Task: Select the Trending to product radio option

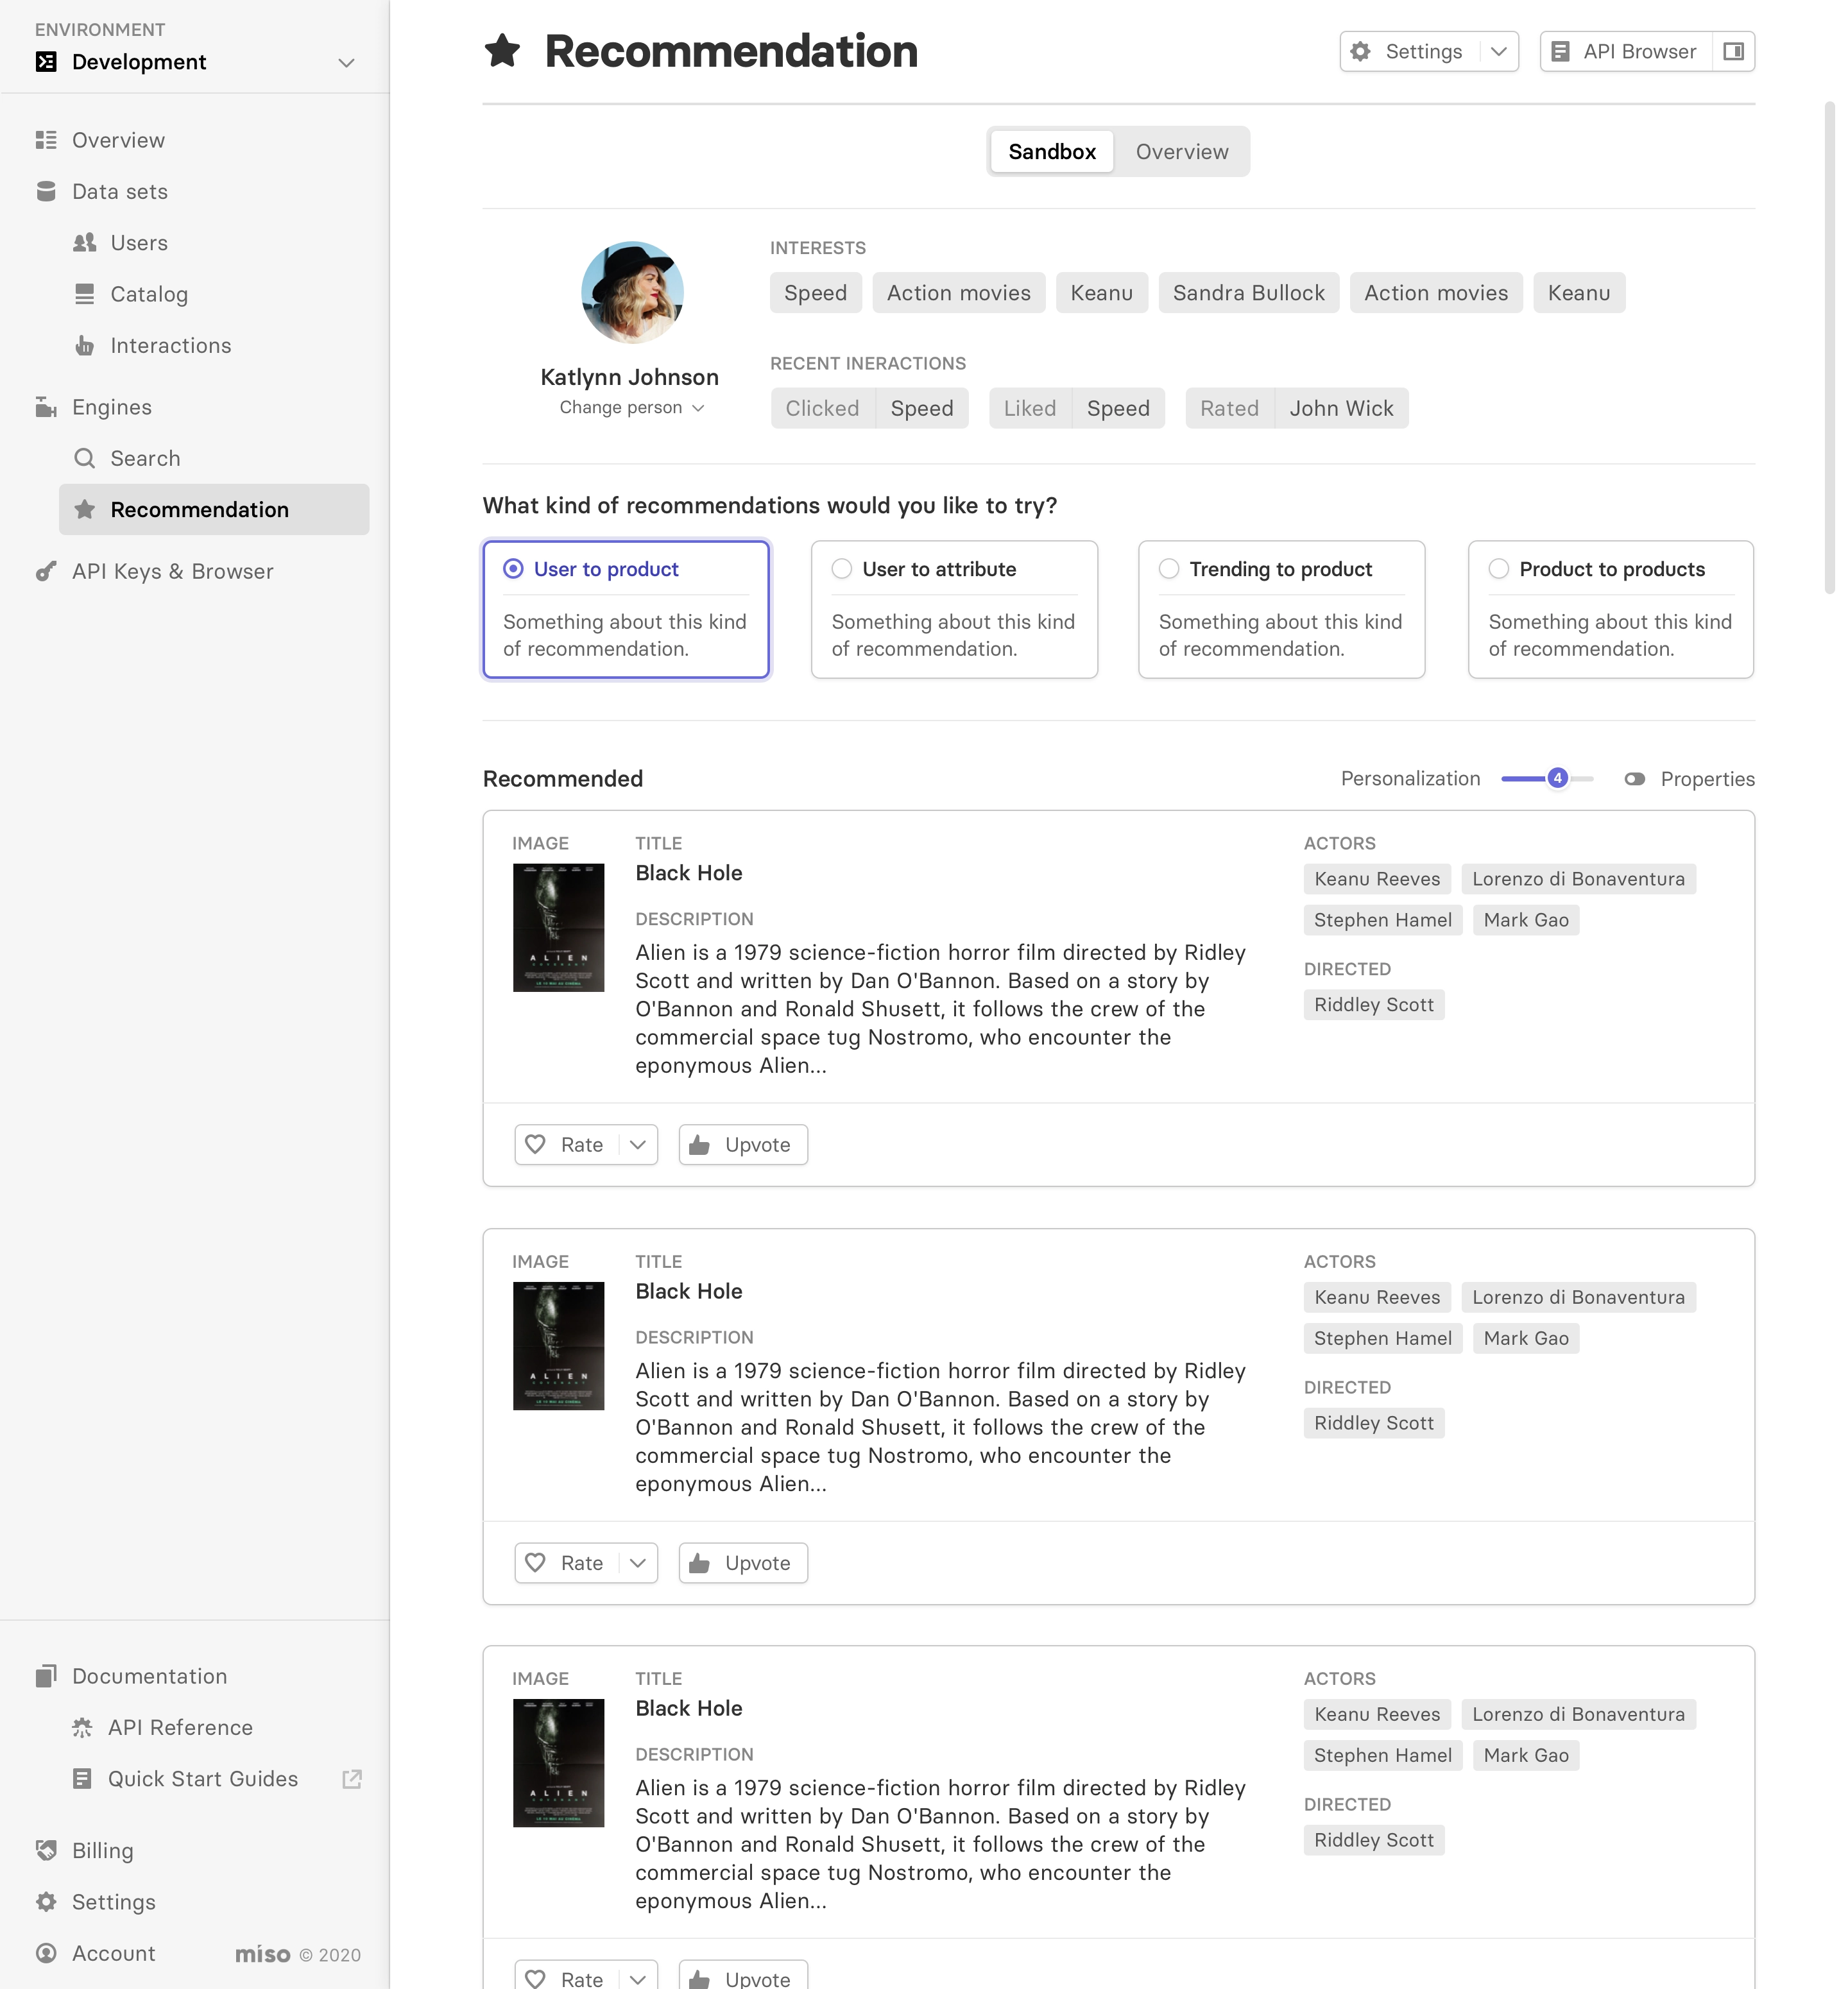Action: click(x=1169, y=569)
